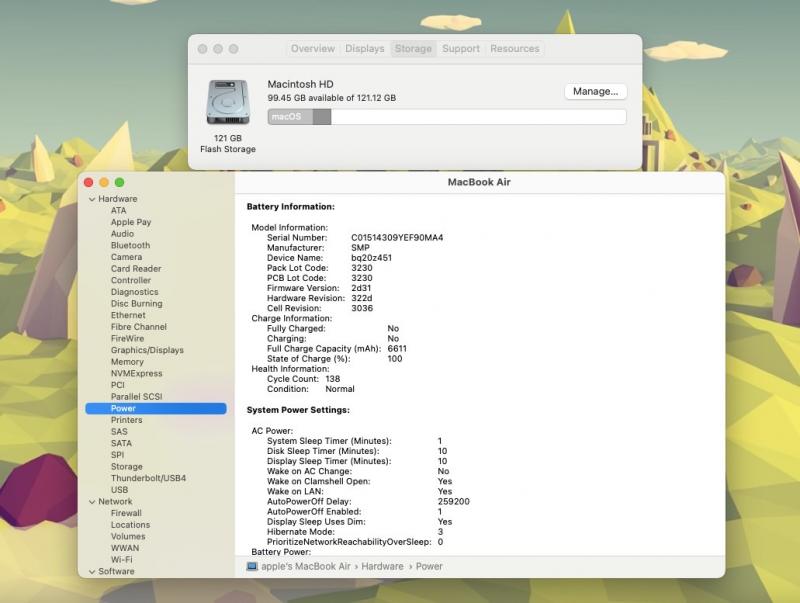The image size is (800, 603).
Task: Select the highlighted Power item
Action: [x=156, y=409]
